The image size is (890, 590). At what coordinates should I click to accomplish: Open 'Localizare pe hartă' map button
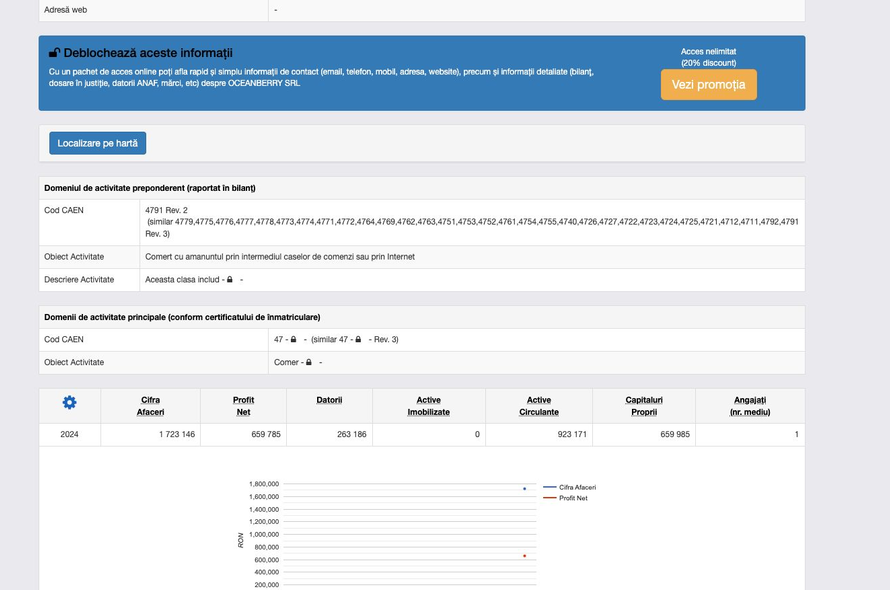pyautogui.click(x=98, y=144)
